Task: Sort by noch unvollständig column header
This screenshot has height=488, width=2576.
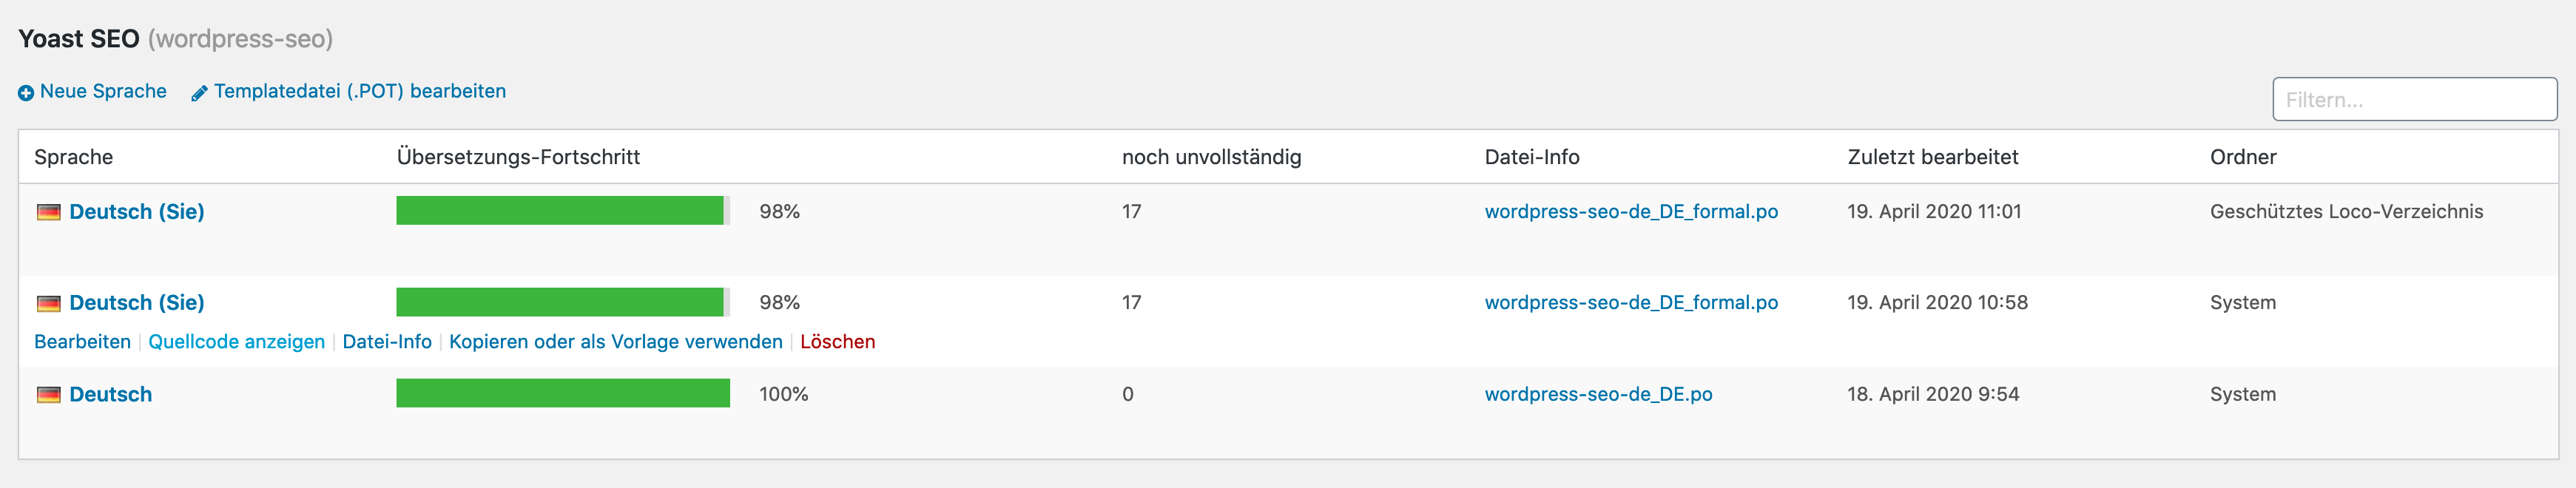Action: (1212, 157)
